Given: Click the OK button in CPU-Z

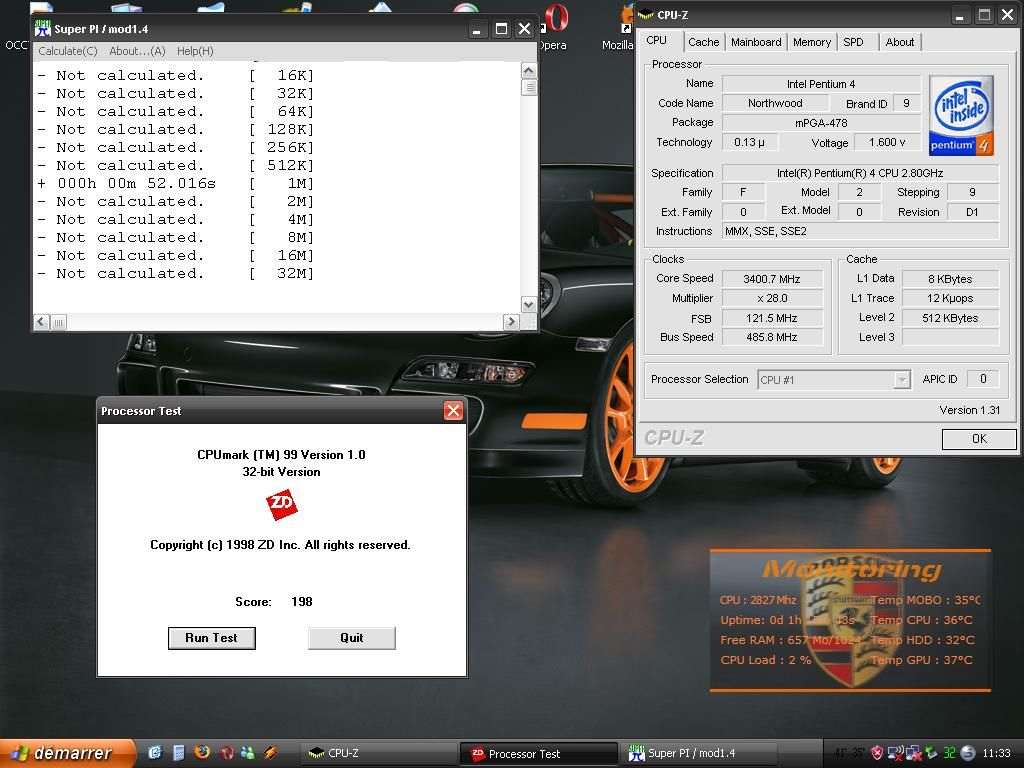Looking at the screenshot, I should tap(979, 439).
